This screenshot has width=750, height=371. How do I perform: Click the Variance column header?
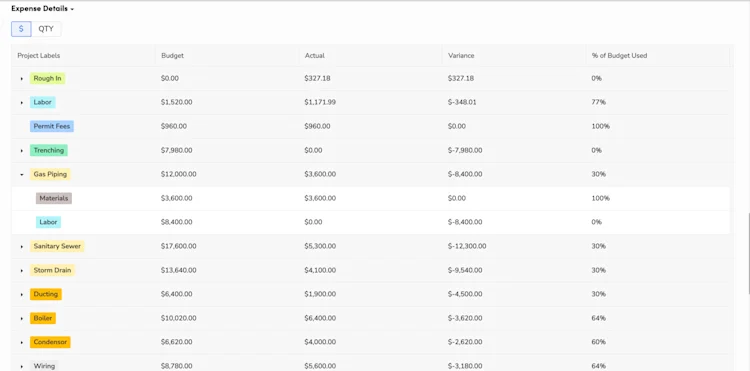(x=461, y=55)
